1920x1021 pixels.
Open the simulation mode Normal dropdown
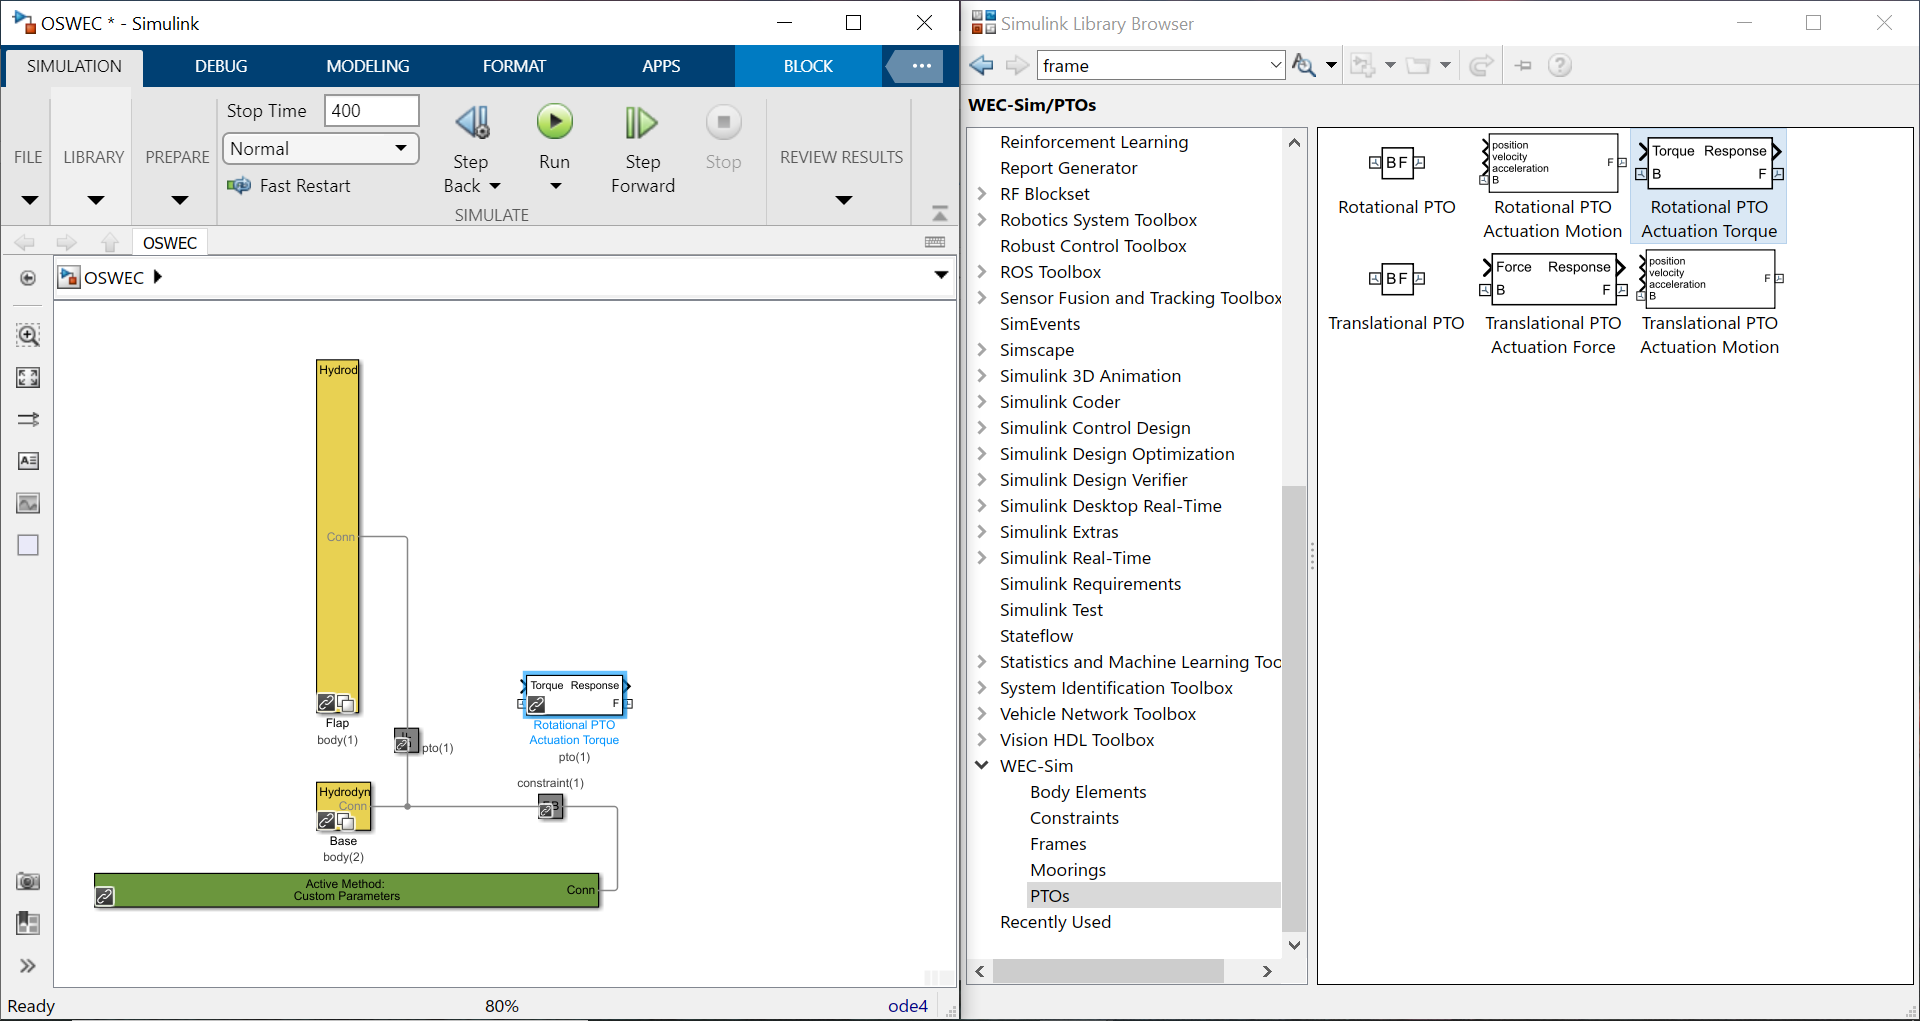320,149
